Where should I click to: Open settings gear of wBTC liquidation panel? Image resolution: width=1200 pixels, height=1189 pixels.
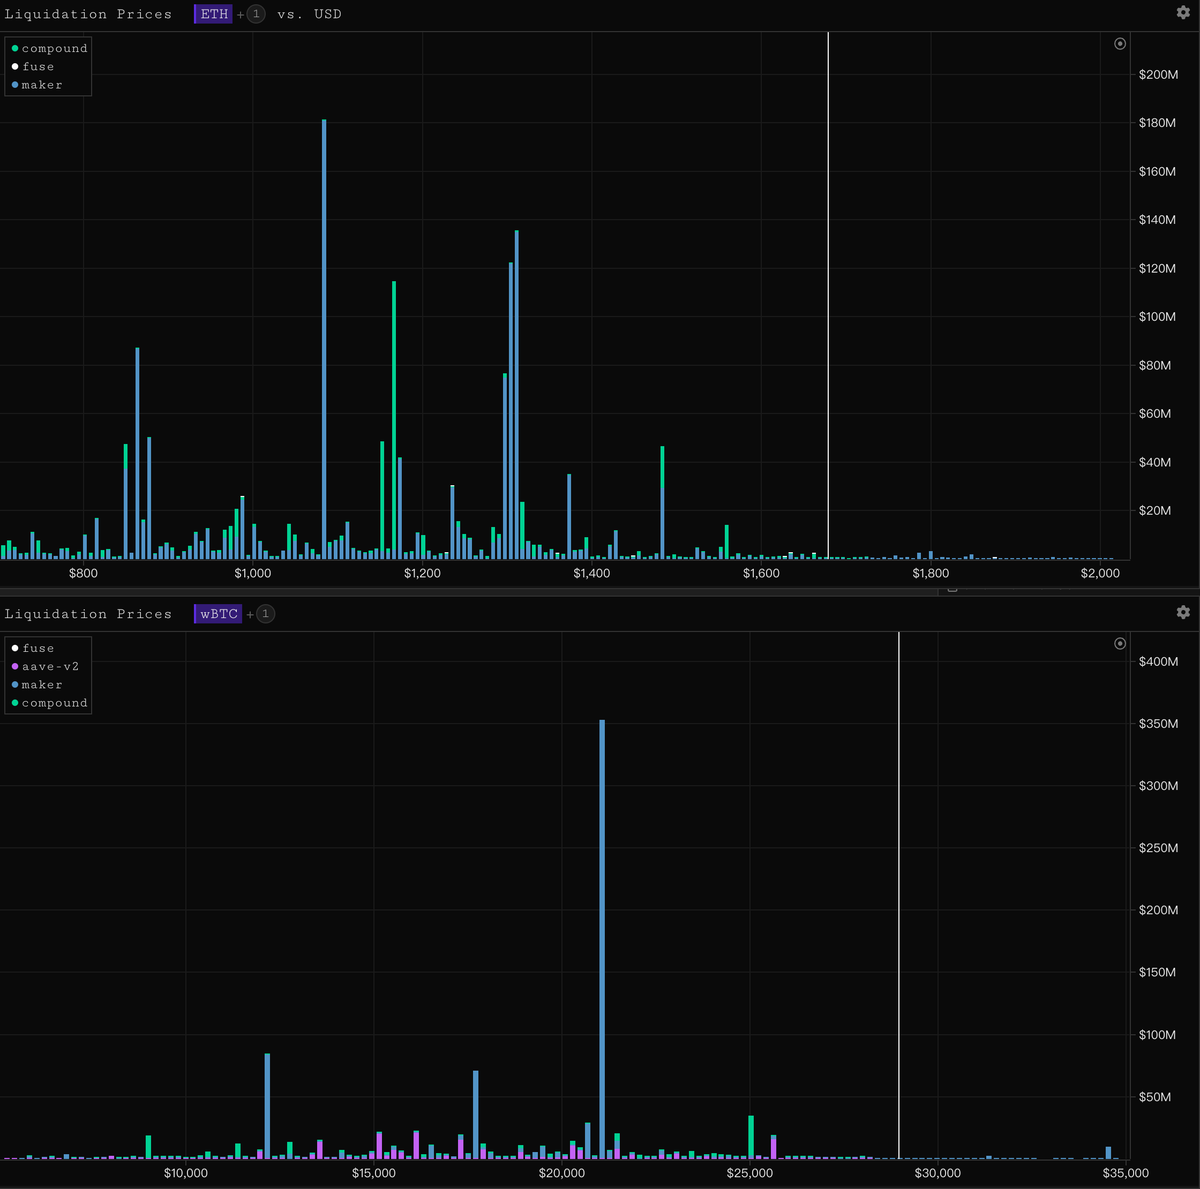[x=1183, y=612]
